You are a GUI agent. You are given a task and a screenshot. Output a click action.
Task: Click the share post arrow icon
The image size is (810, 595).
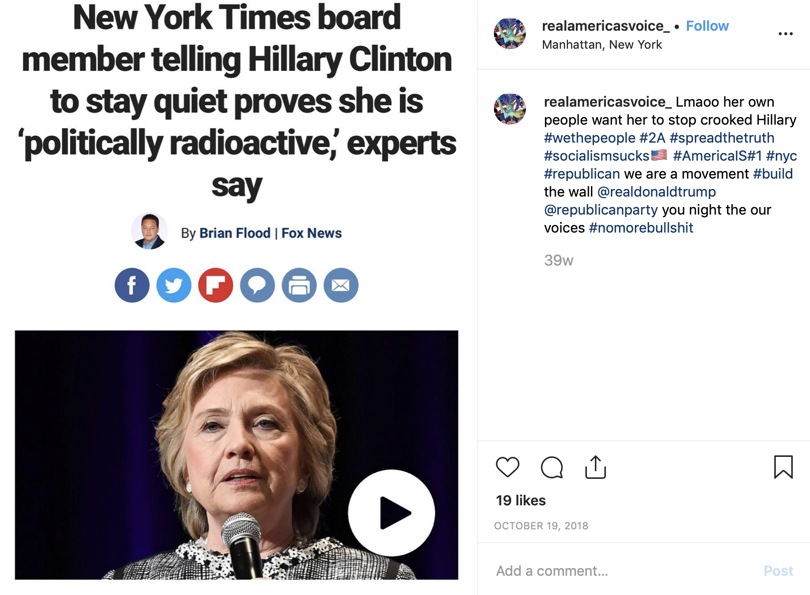point(595,467)
